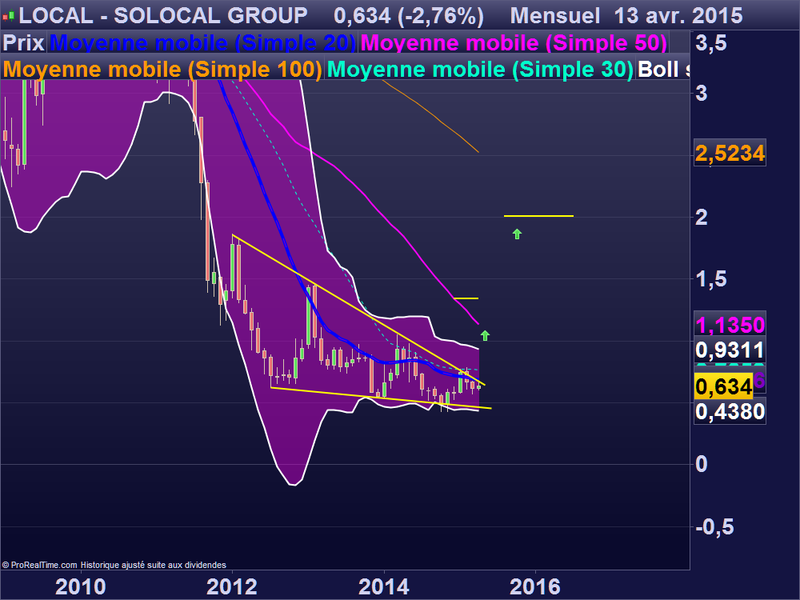800x600 pixels.
Task: Click the 2016 label on time axis
Action: (535, 587)
